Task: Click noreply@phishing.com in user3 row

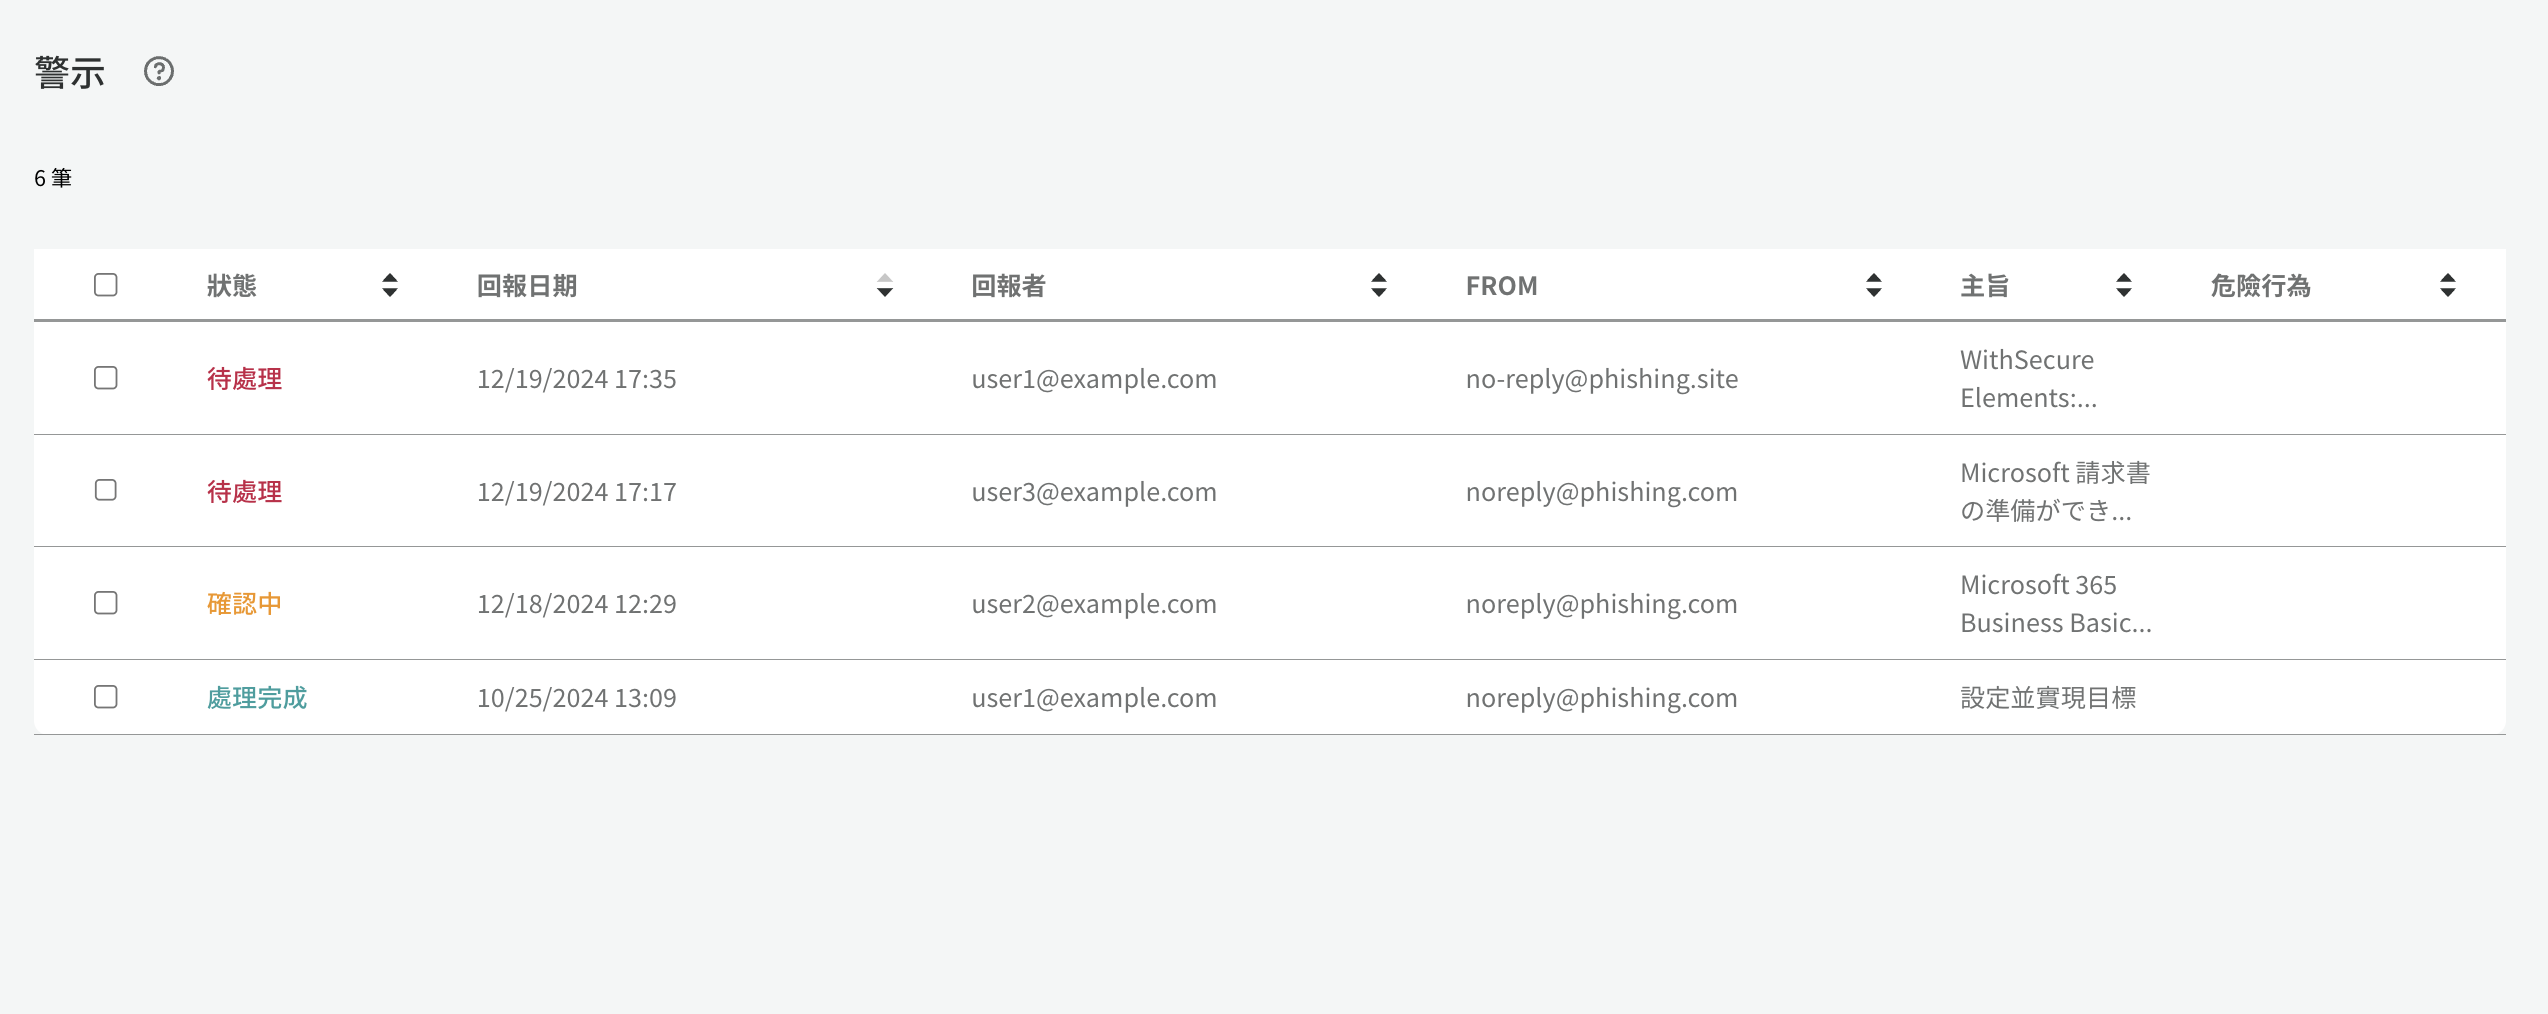Action: pos(1602,492)
